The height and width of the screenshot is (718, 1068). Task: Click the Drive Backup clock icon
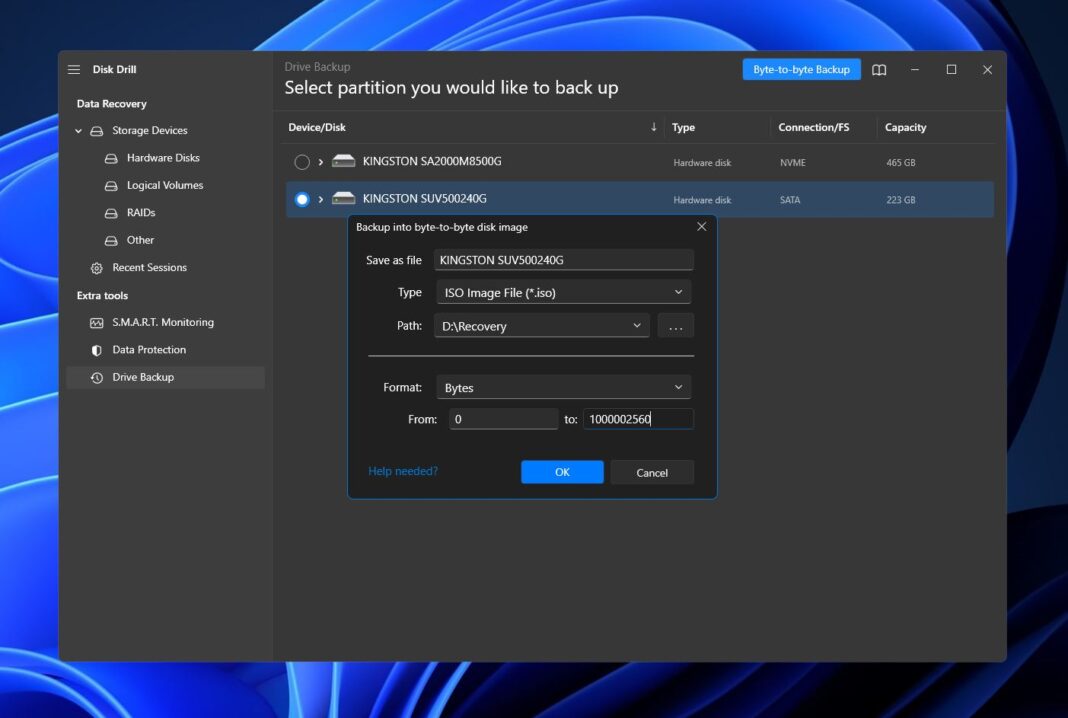[97, 378]
